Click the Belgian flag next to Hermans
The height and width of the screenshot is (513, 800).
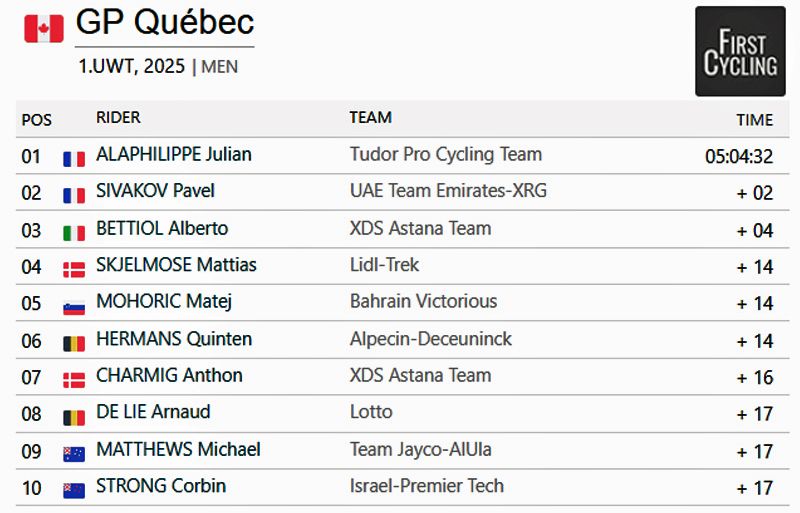tap(74, 342)
